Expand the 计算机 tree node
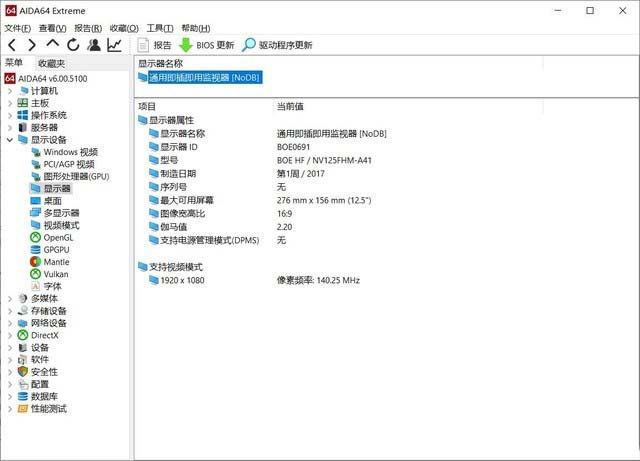Viewport: 640px width, 461px height. pyautogui.click(x=10, y=91)
